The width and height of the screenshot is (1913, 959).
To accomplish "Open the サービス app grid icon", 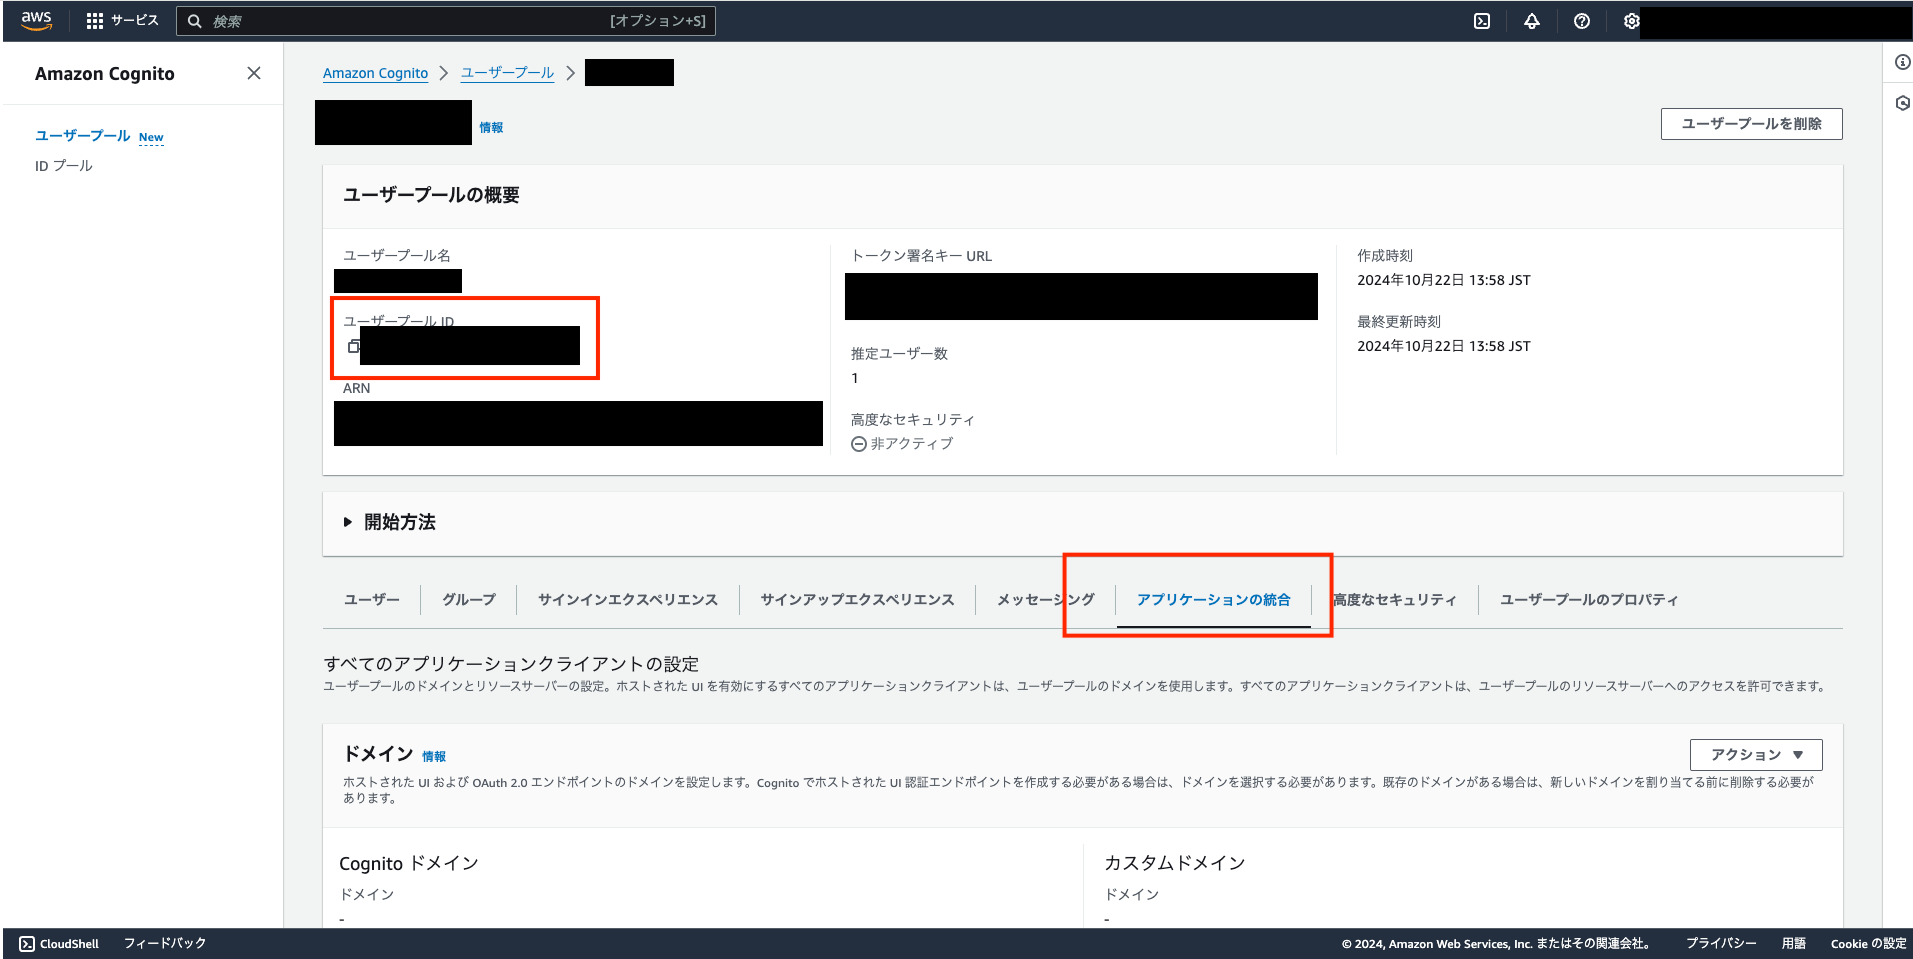I will pyautogui.click(x=95, y=20).
